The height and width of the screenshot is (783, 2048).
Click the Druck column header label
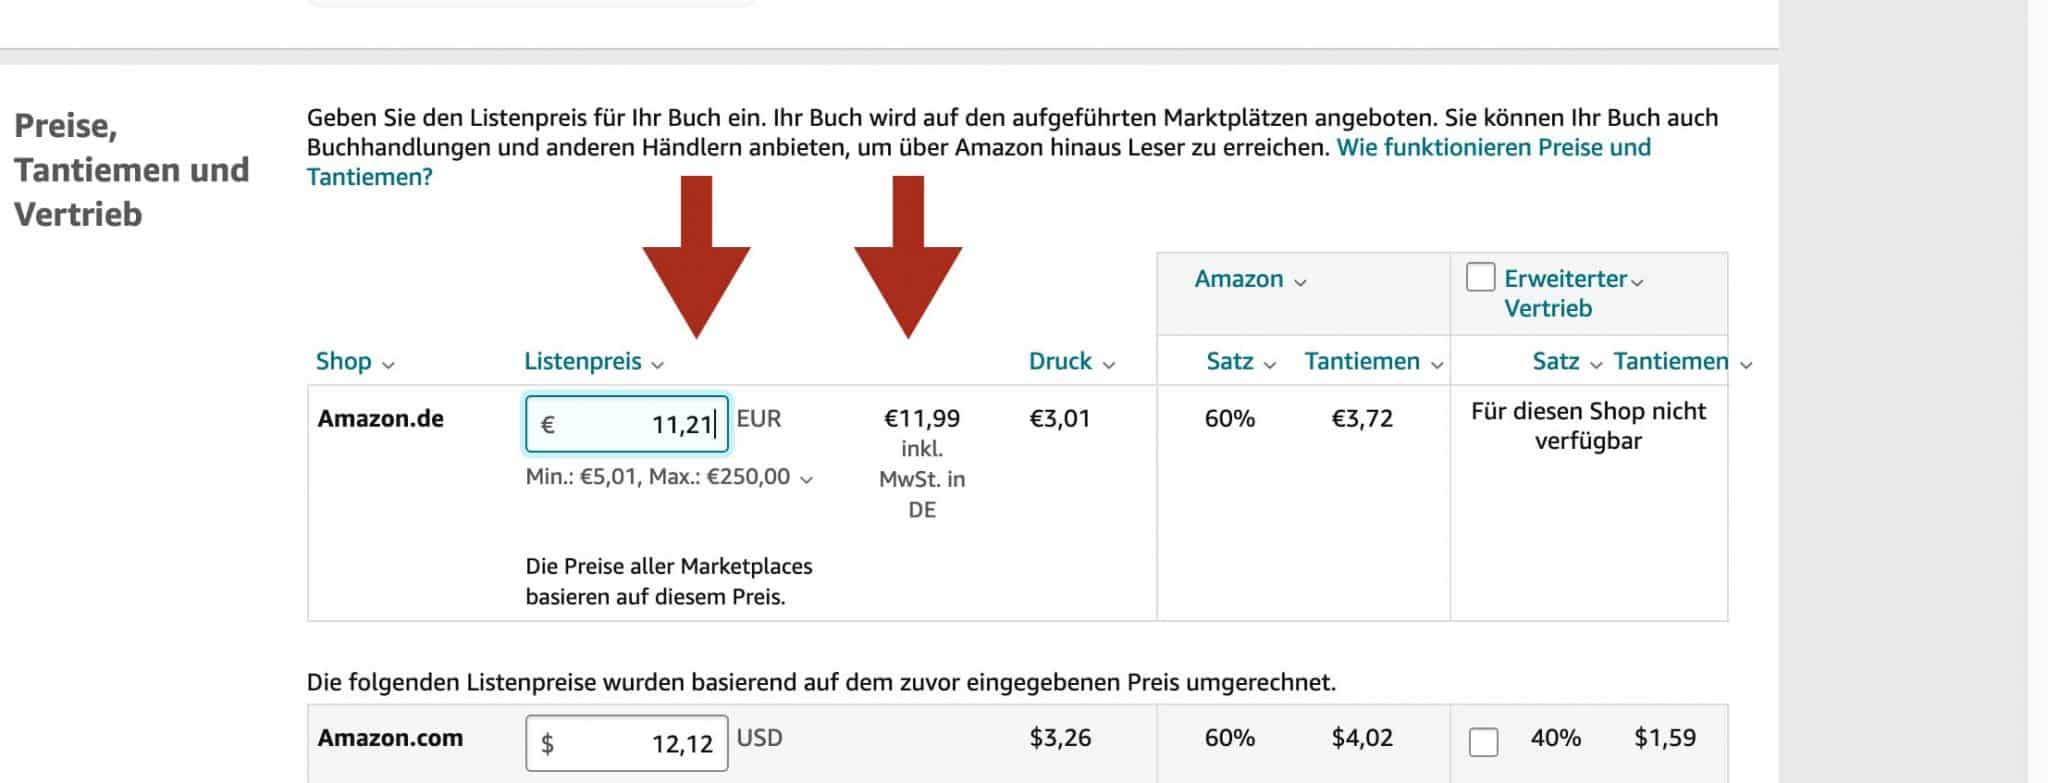(1060, 361)
